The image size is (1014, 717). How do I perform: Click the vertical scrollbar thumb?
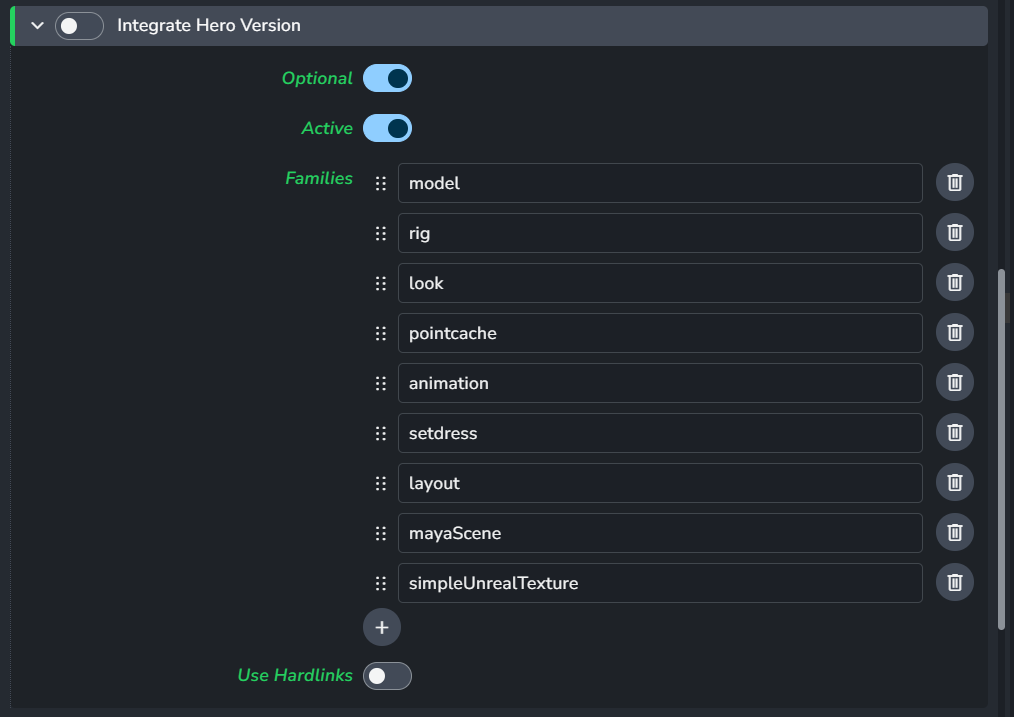tap(1001, 450)
